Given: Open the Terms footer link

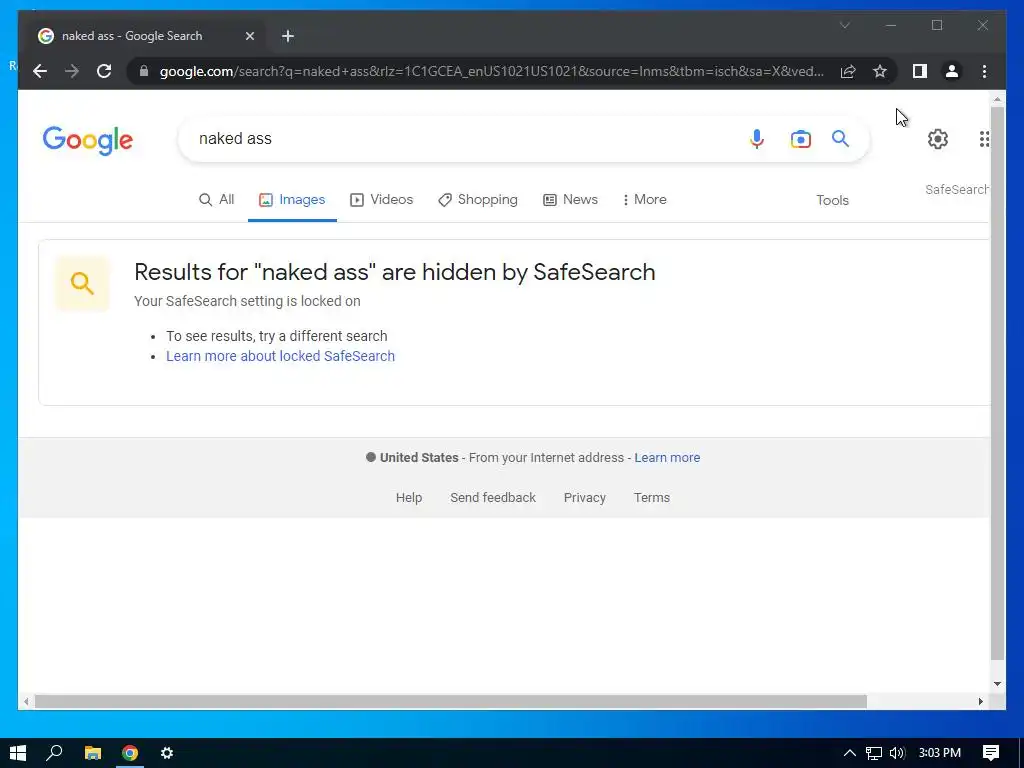Looking at the screenshot, I should coord(652,498).
